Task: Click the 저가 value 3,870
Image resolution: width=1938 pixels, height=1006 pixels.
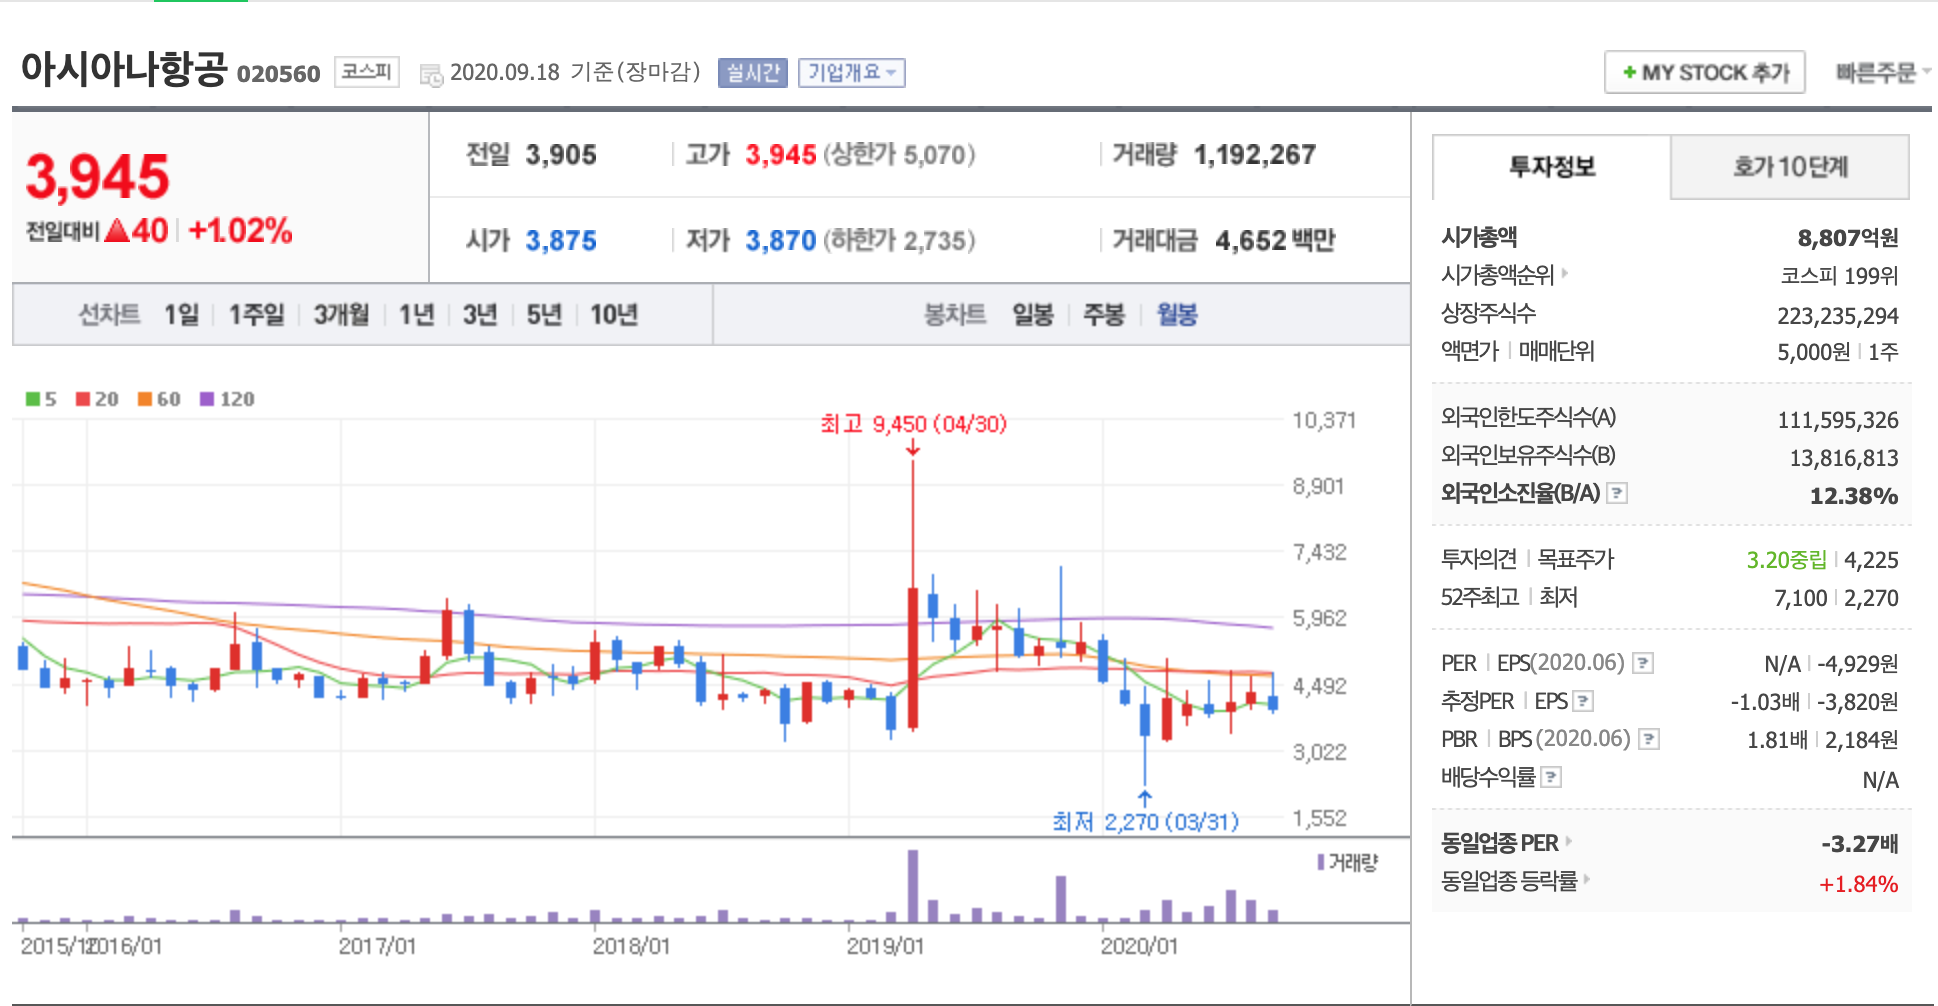Action: pyautogui.click(x=781, y=240)
